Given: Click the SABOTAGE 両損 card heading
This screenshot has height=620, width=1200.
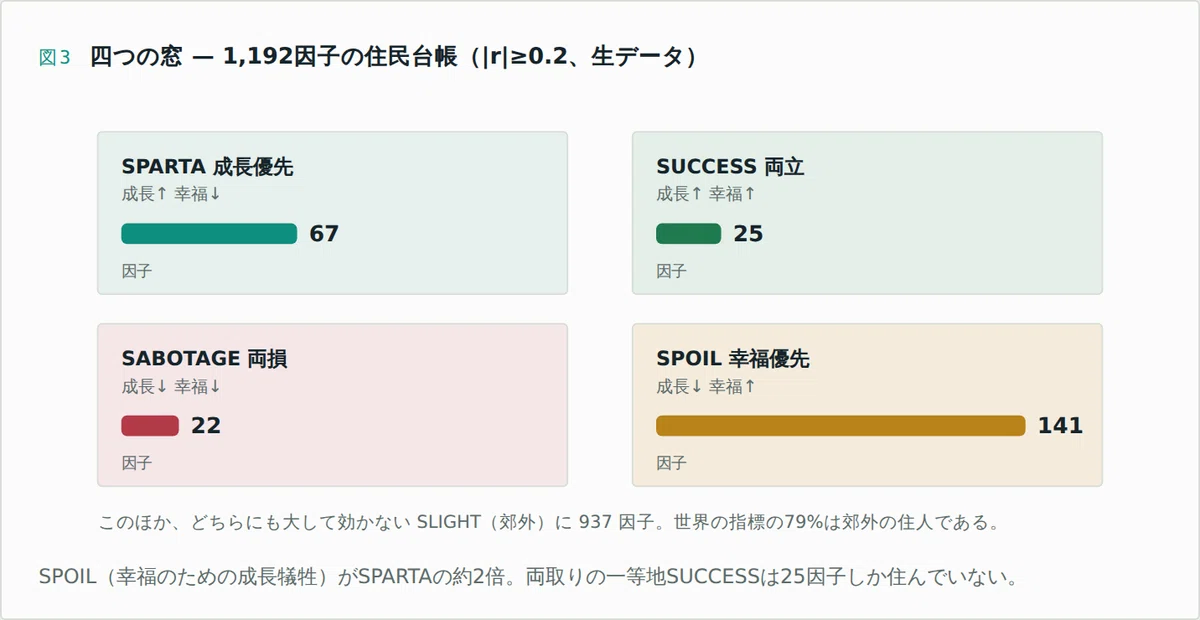Looking at the screenshot, I should tap(204, 359).
